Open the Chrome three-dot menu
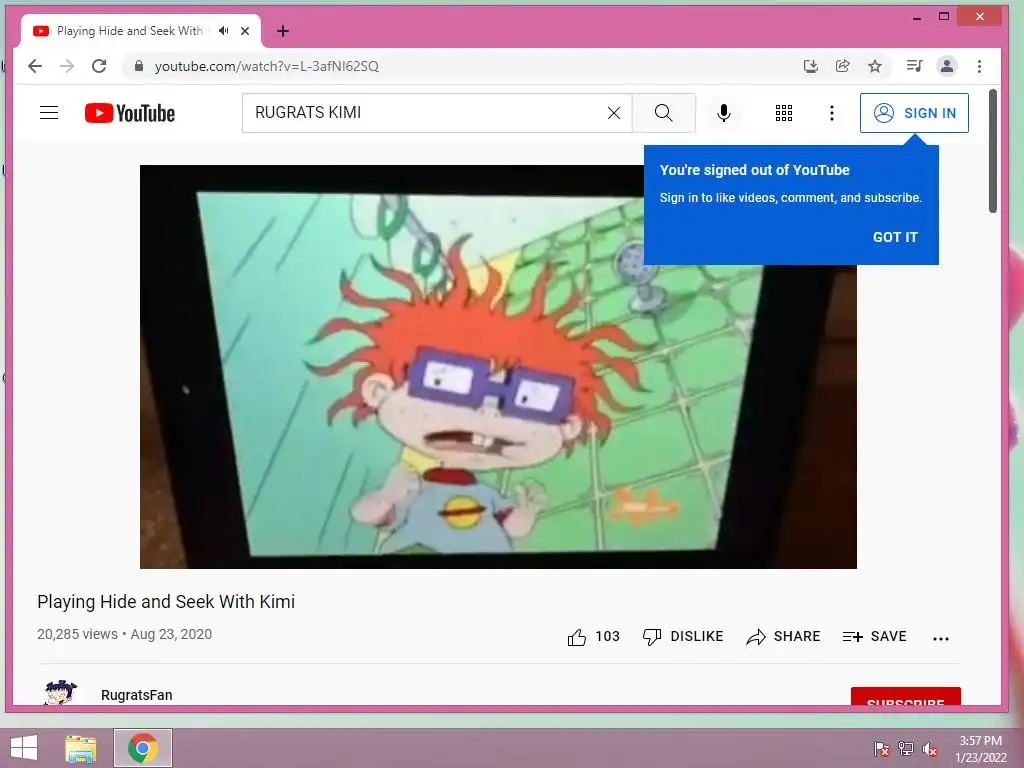The image size is (1024, 768). (x=979, y=66)
